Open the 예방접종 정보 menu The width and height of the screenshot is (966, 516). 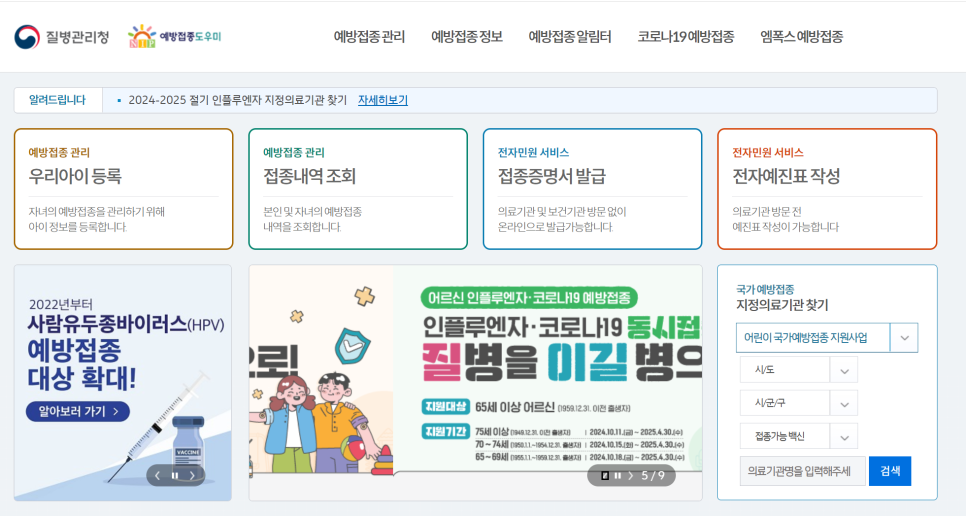pyautogui.click(x=466, y=37)
